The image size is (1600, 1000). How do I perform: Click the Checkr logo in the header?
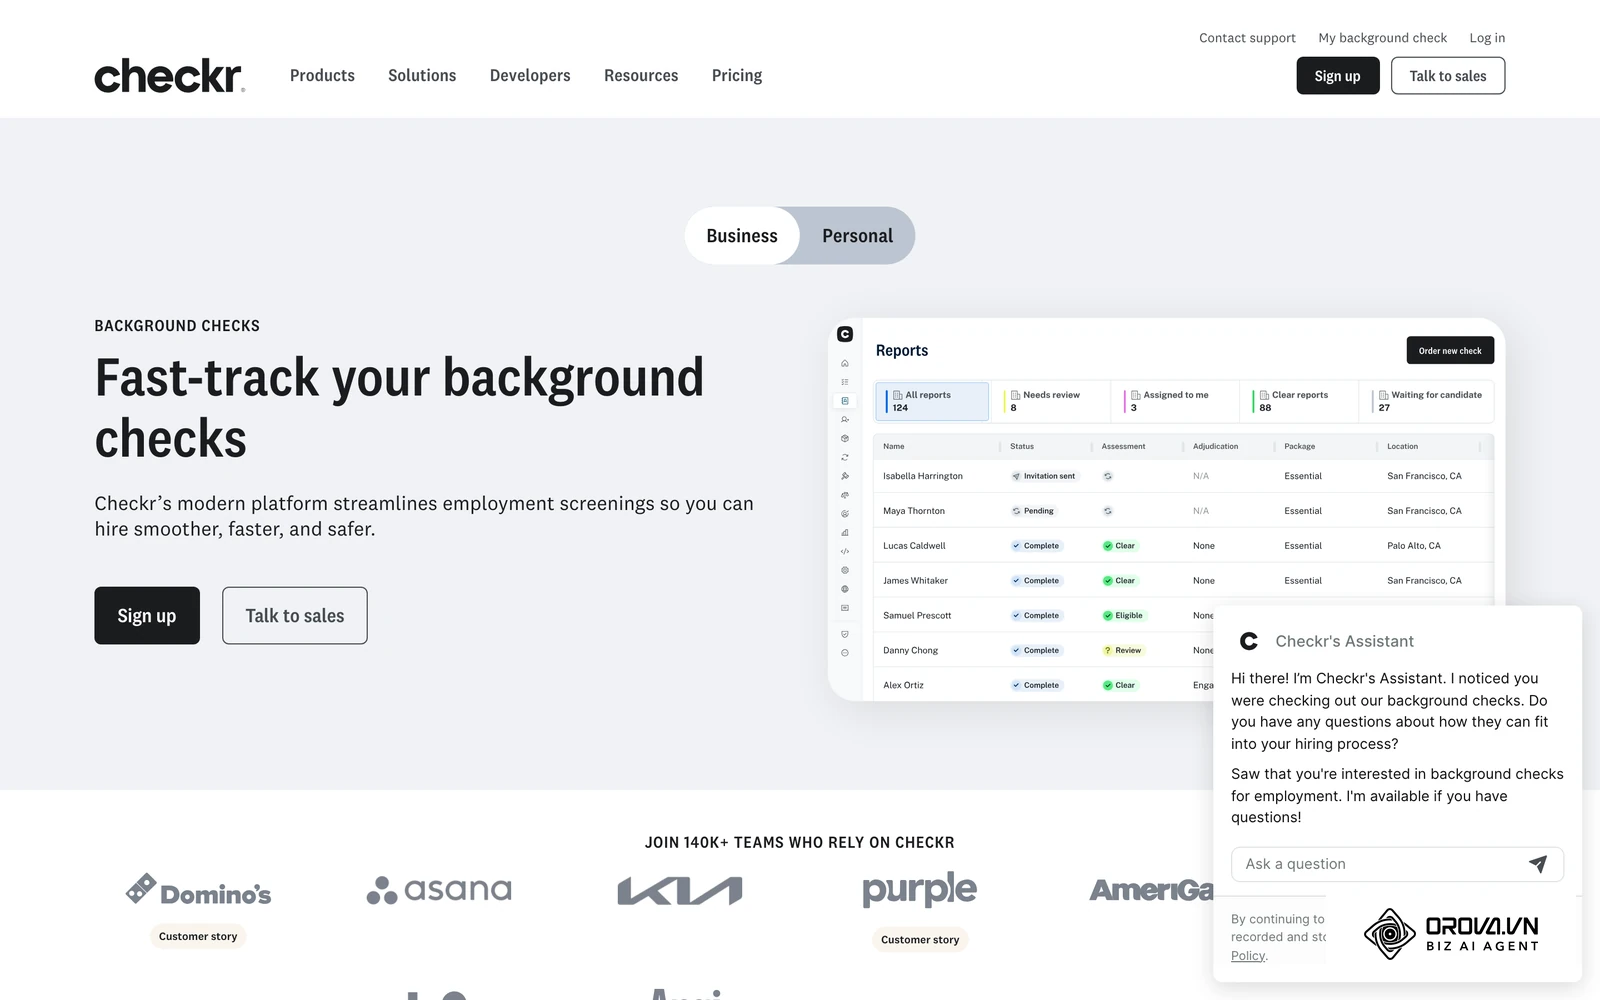pos(169,76)
